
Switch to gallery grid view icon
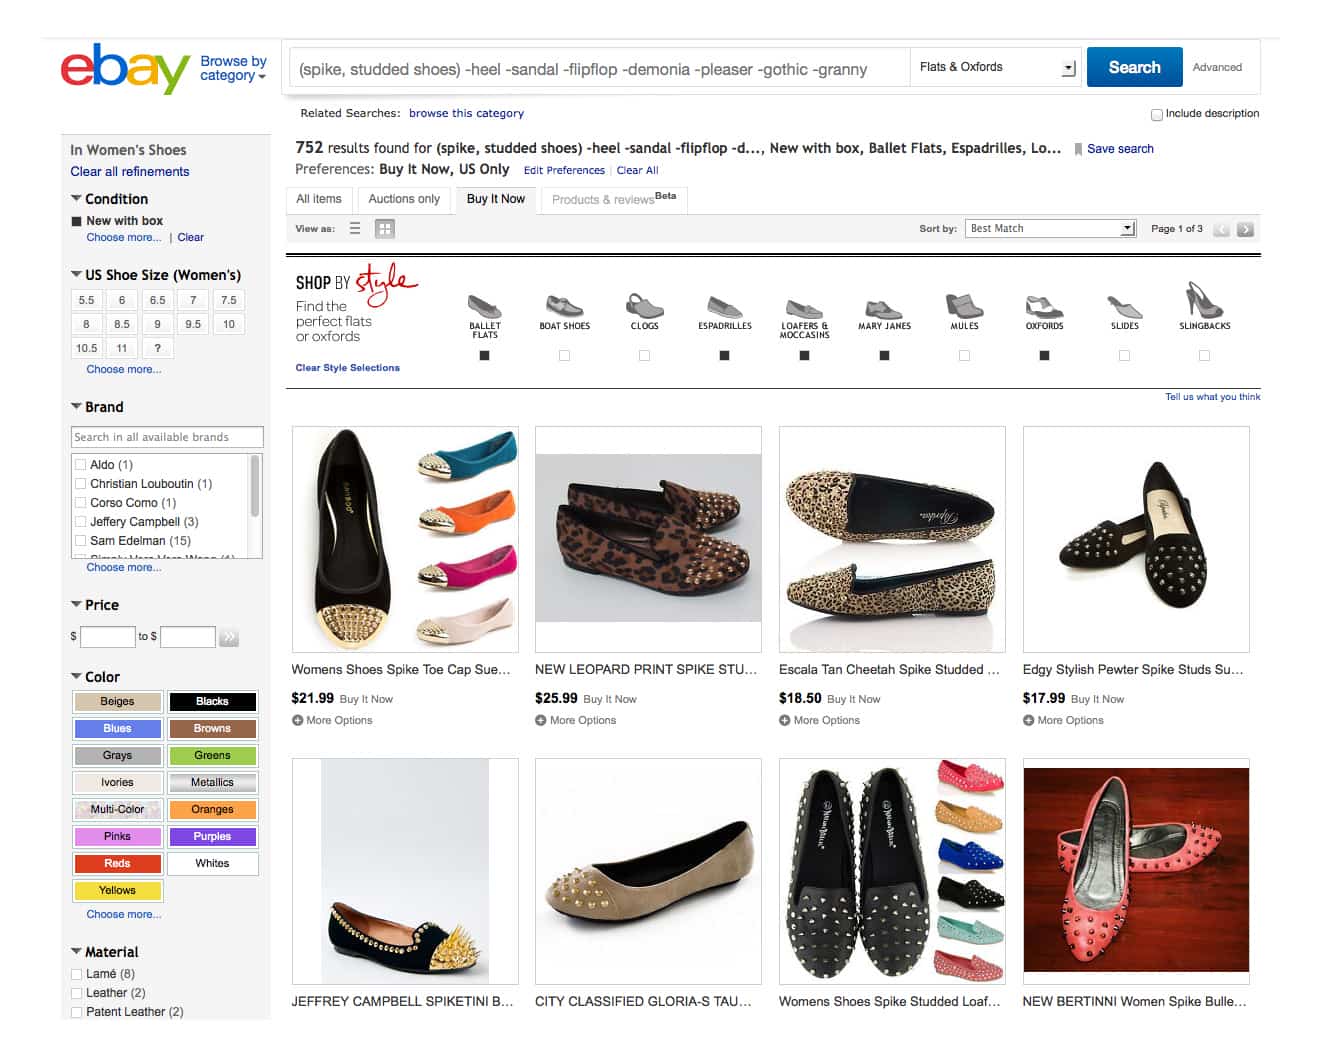click(384, 229)
